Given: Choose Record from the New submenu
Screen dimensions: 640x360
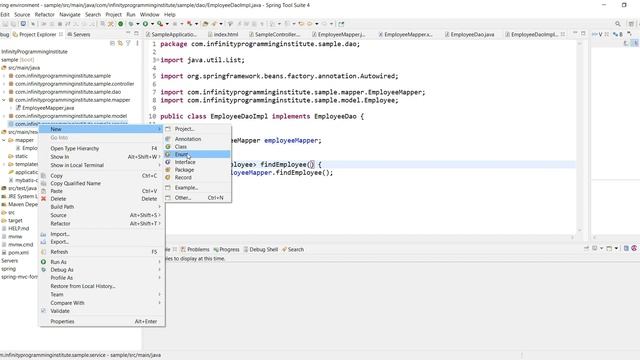Looking at the screenshot, I should (197, 178).
